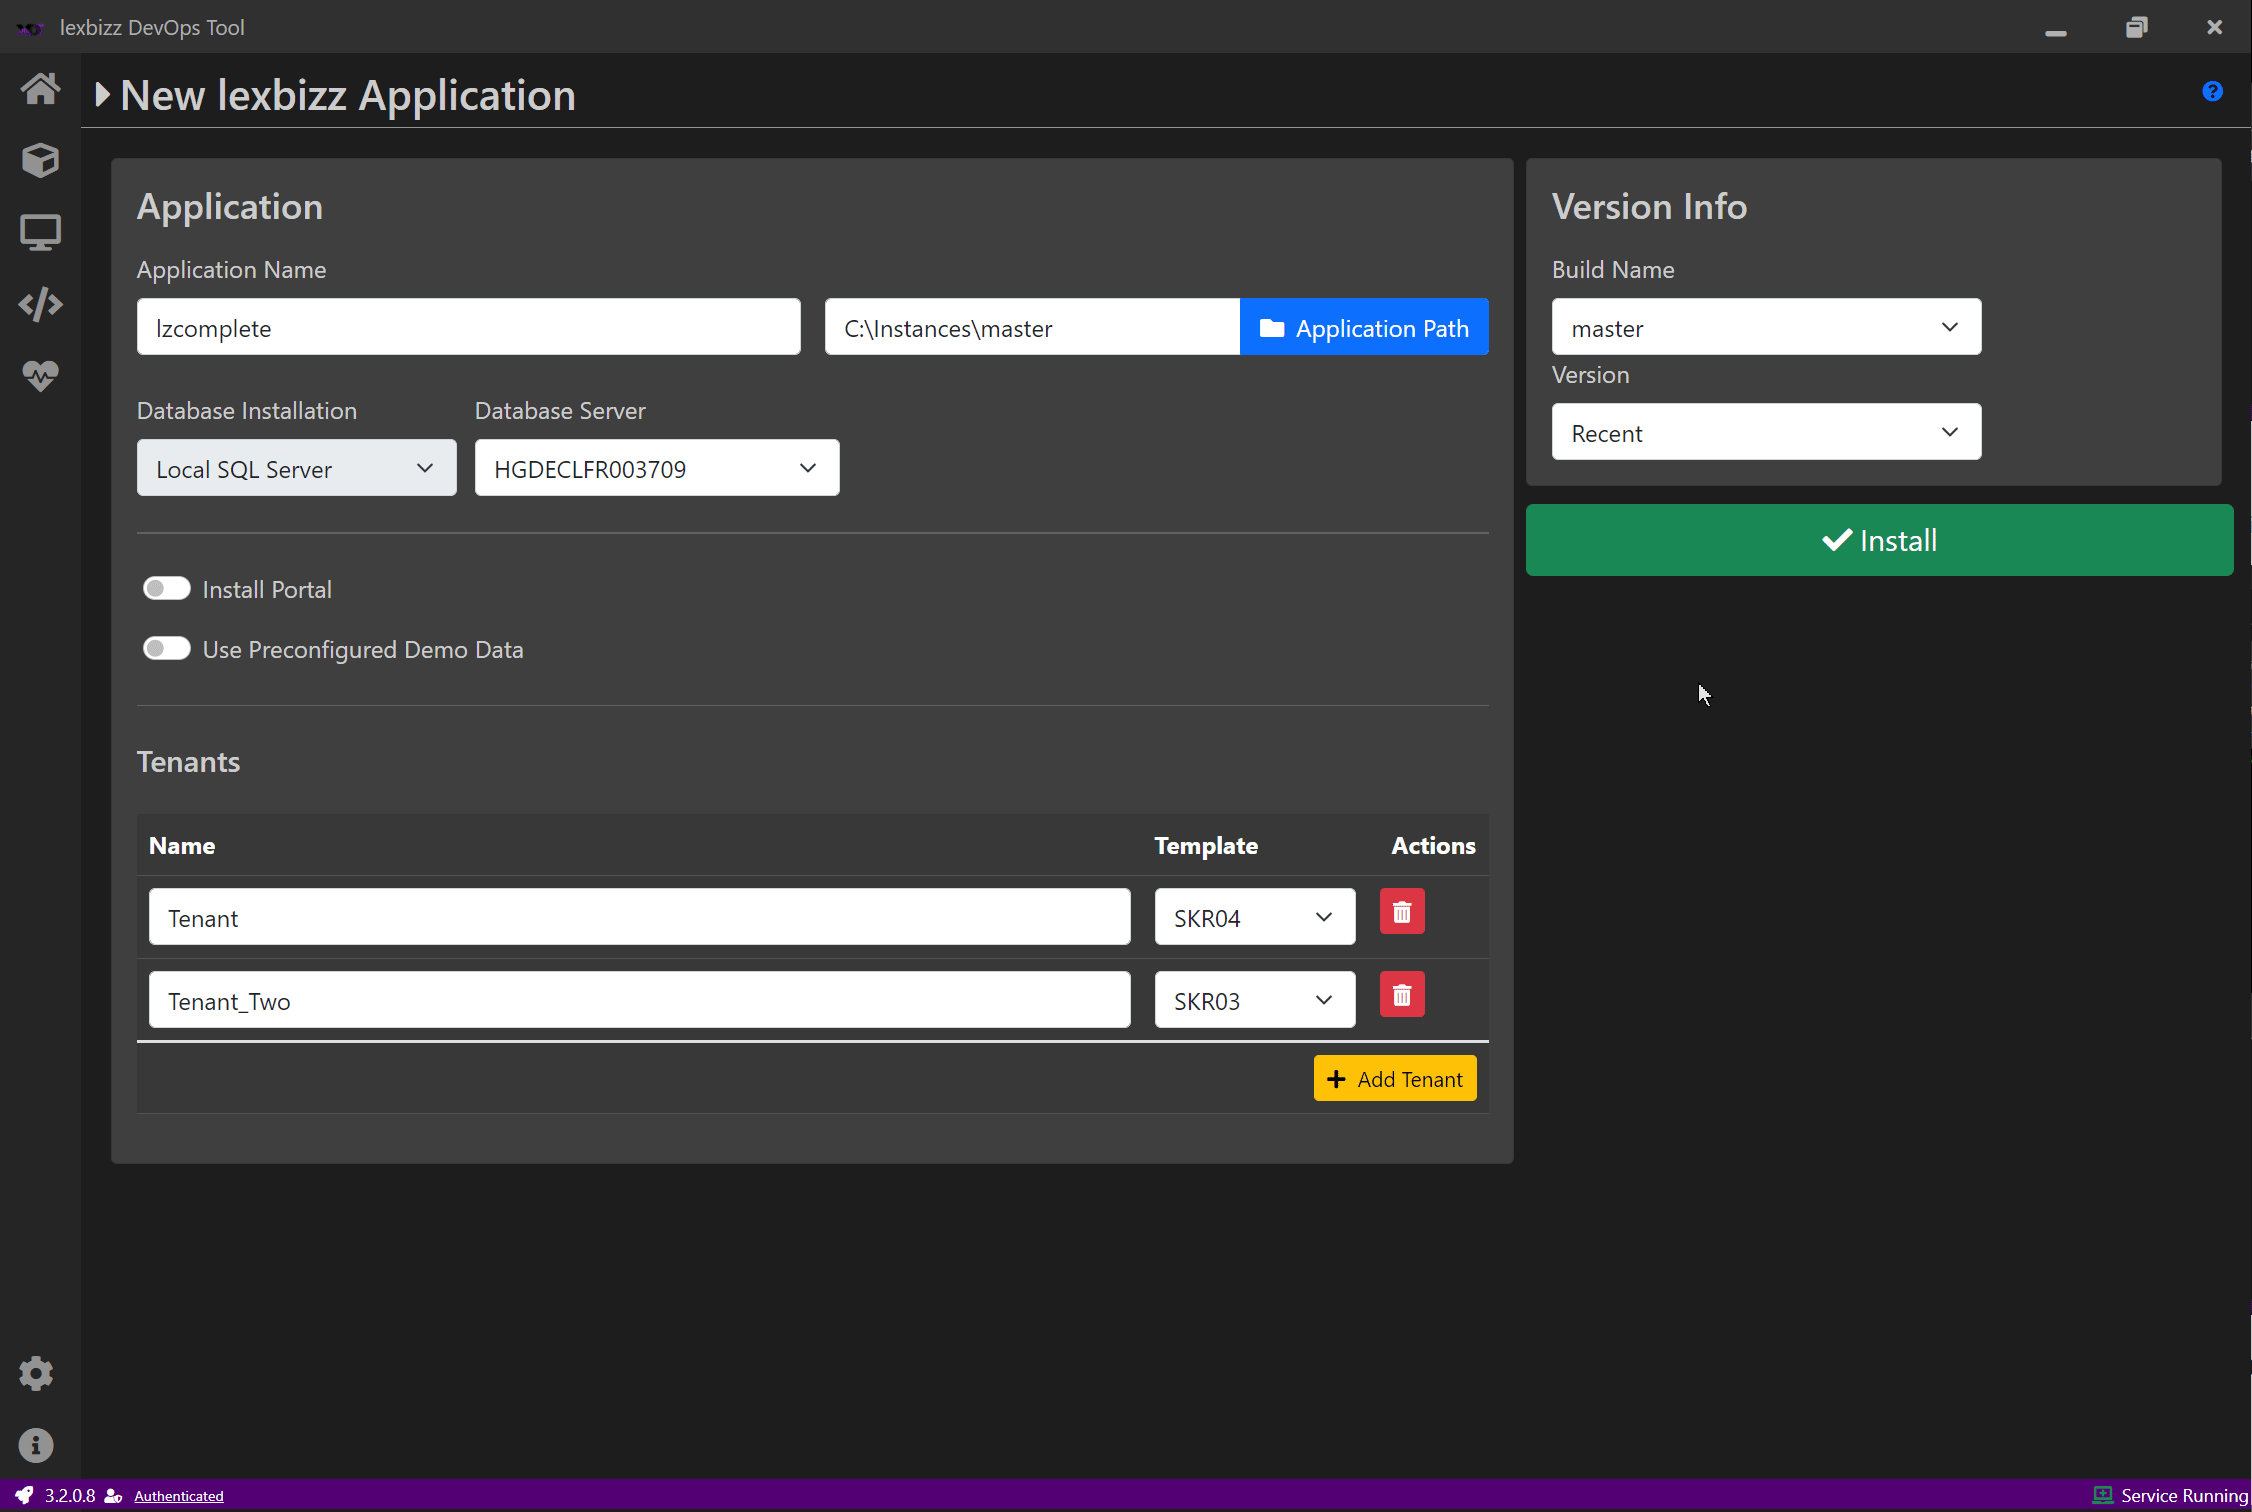The width and height of the screenshot is (2252, 1512).
Task: Click the Tenant_Two name input field
Action: pos(640,1000)
